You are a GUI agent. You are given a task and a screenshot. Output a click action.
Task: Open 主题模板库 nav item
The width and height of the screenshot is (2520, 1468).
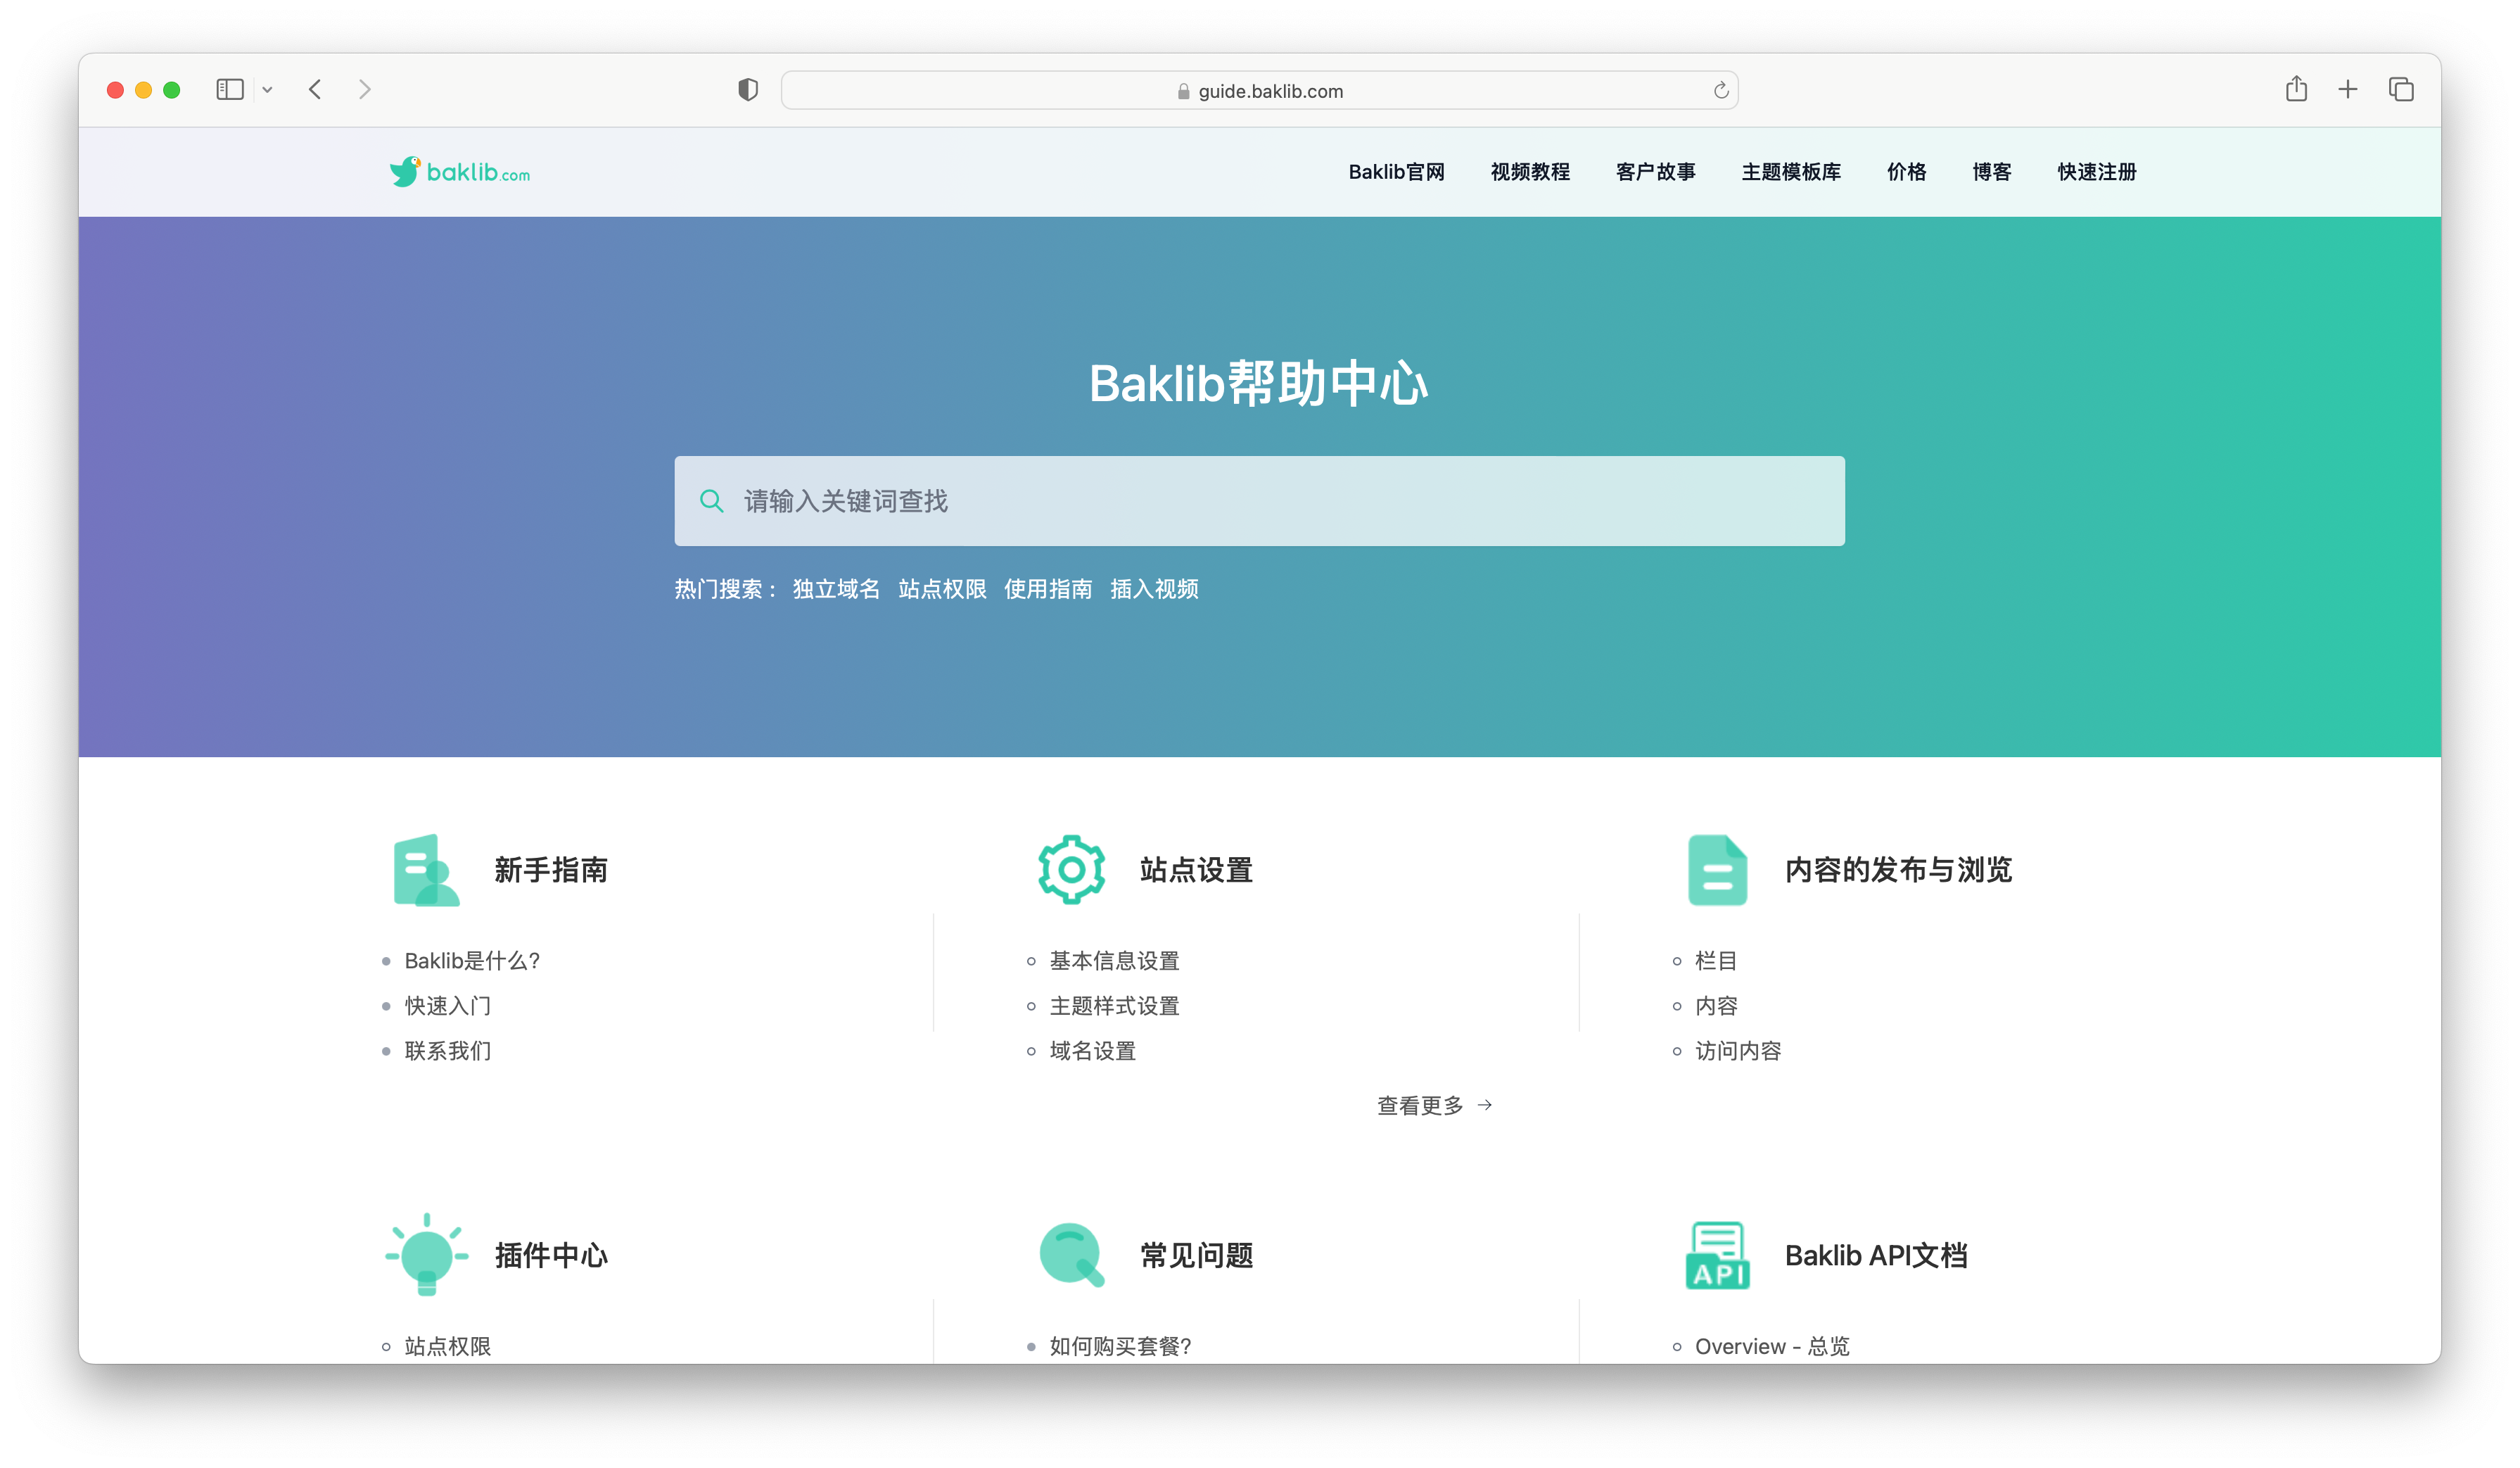tap(1791, 172)
